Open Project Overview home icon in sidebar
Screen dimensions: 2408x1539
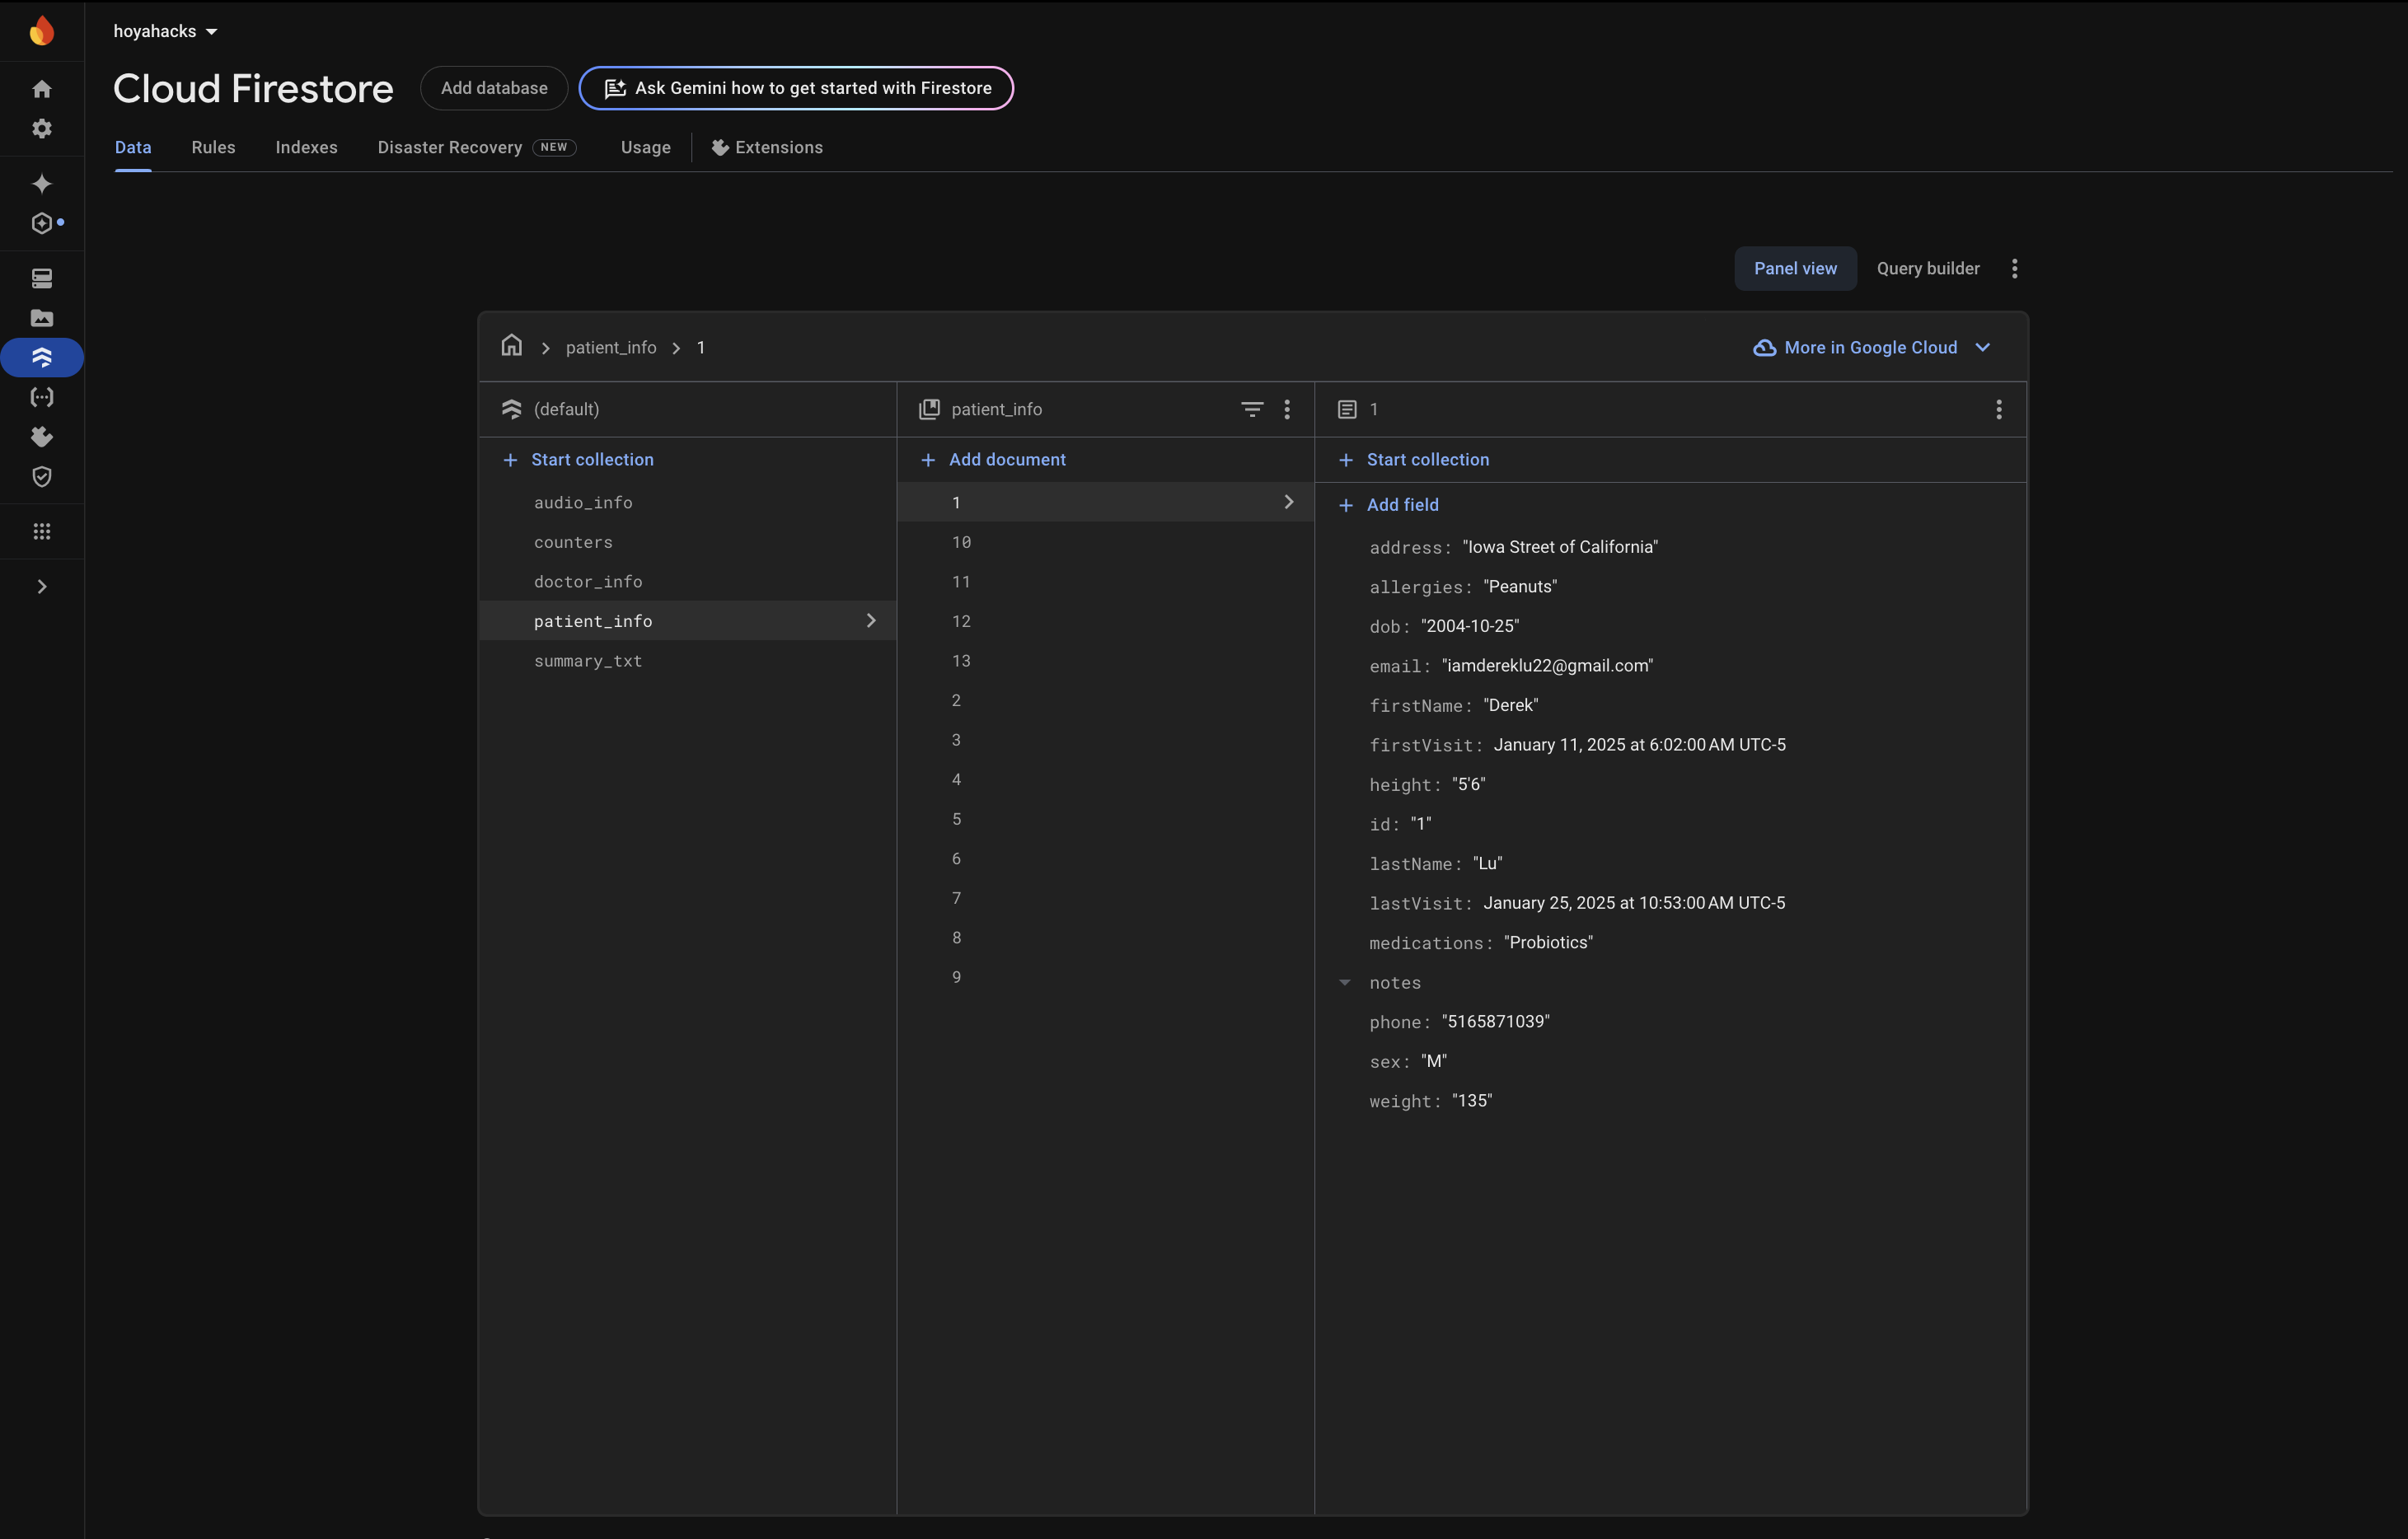(x=41, y=89)
